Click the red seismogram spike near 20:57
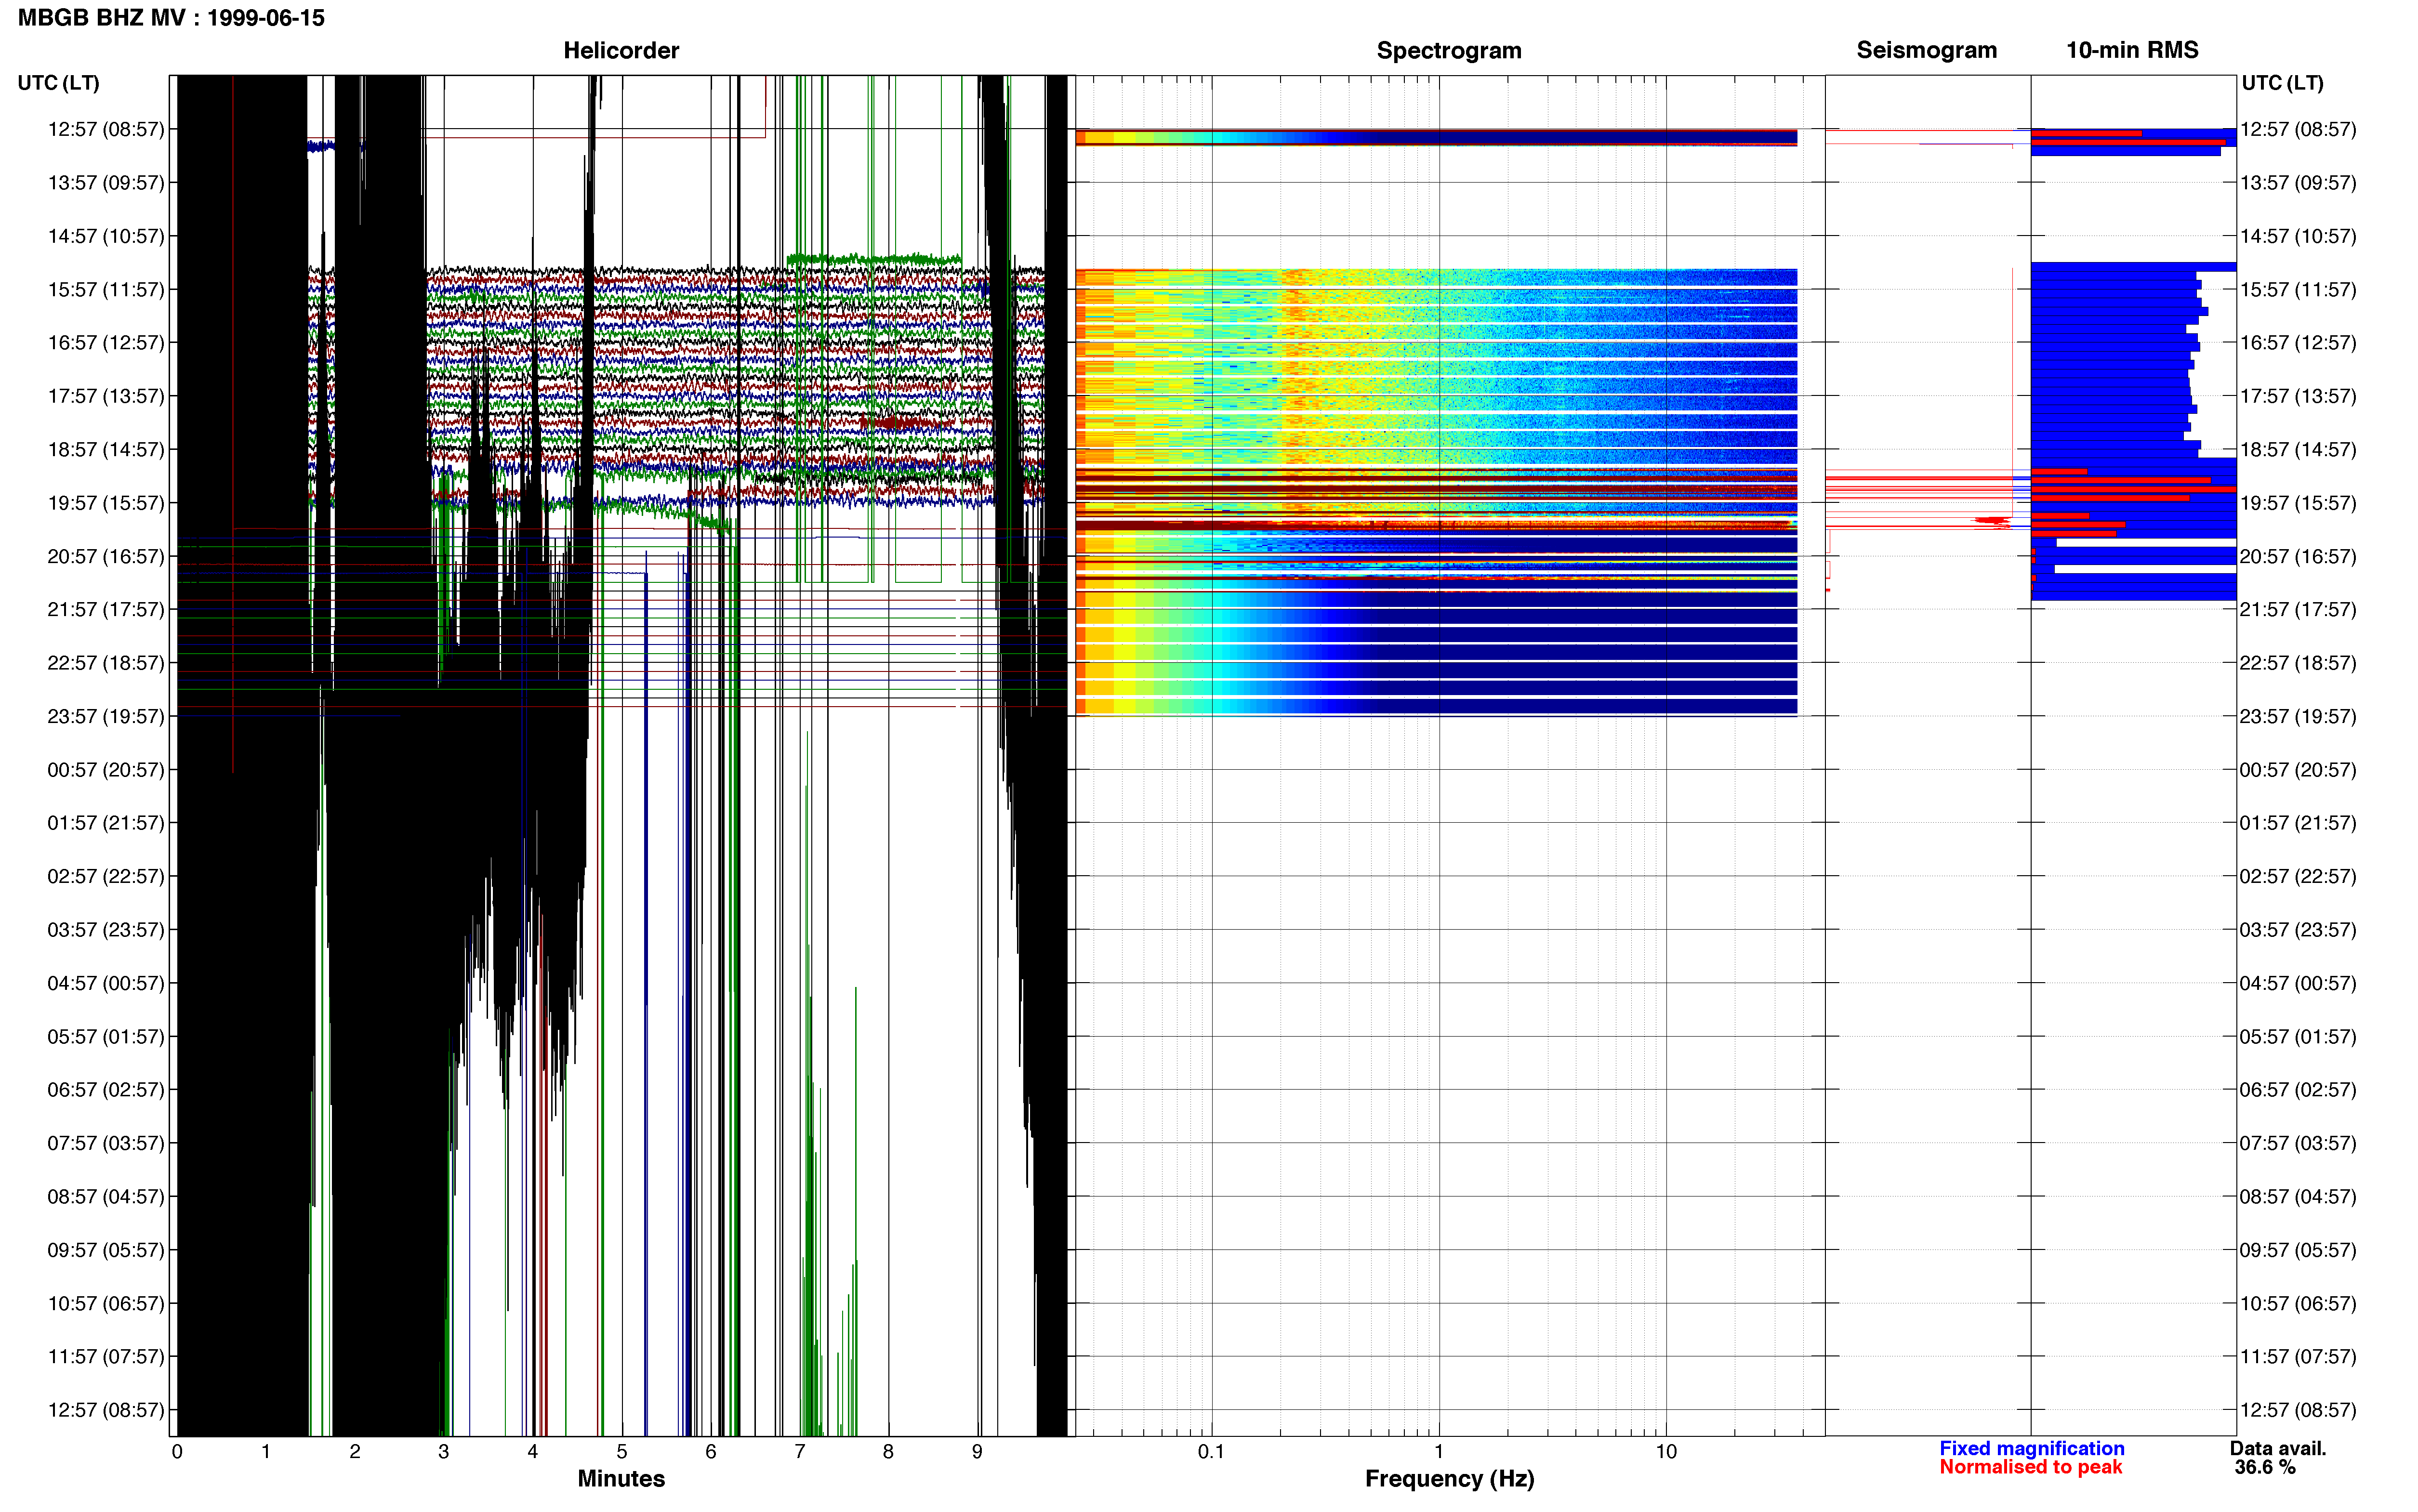The height and width of the screenshot is (1512, 2418). [1990, 521]
